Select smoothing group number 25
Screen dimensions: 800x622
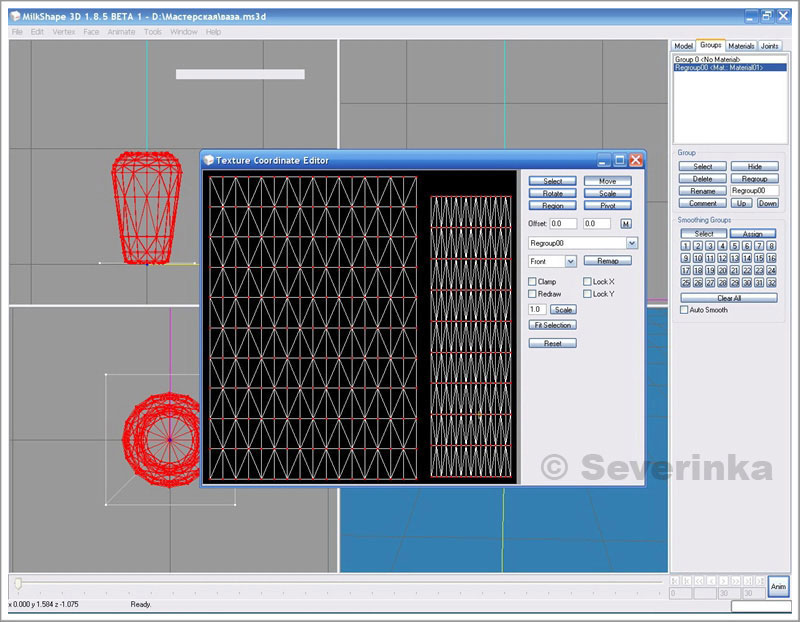685,283
